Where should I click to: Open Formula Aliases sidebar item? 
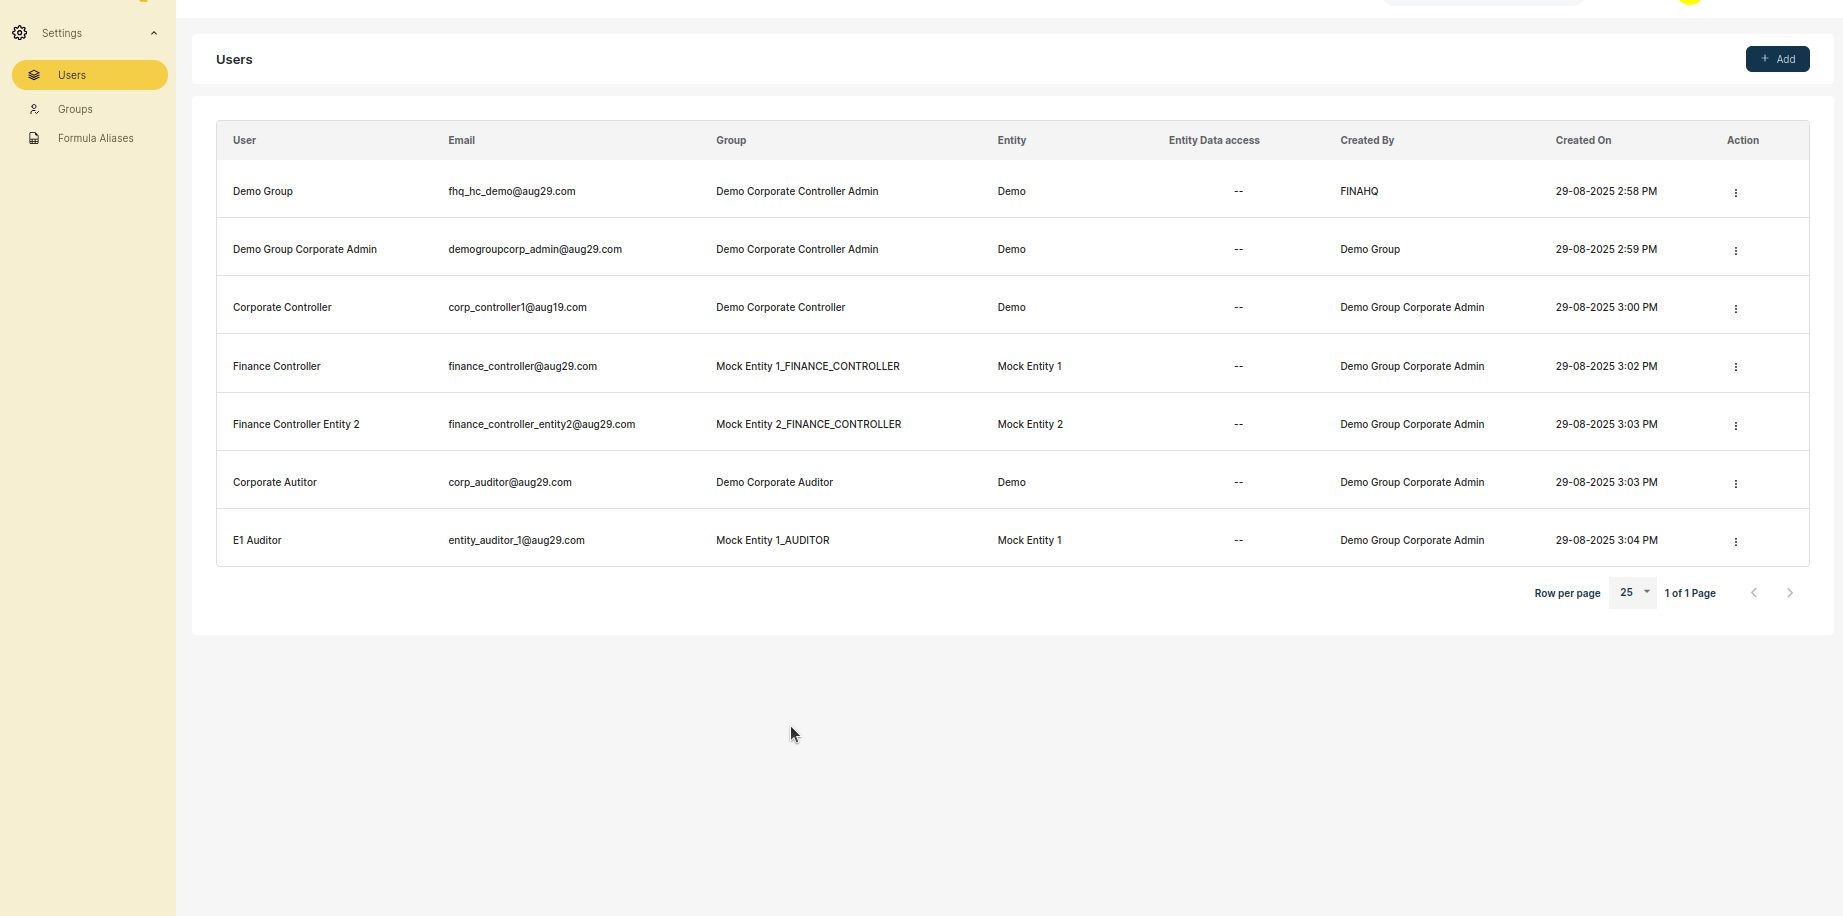click(95, 138)
